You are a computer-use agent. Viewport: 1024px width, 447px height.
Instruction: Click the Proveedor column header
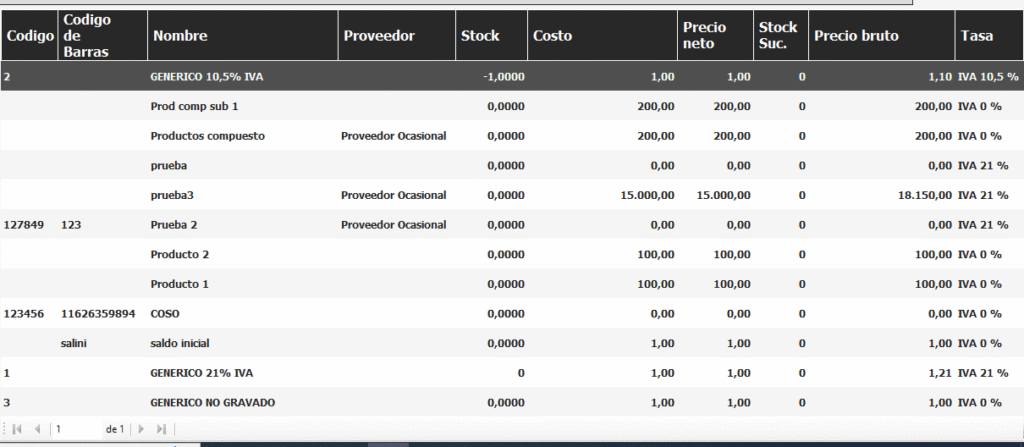pos(378,36)
